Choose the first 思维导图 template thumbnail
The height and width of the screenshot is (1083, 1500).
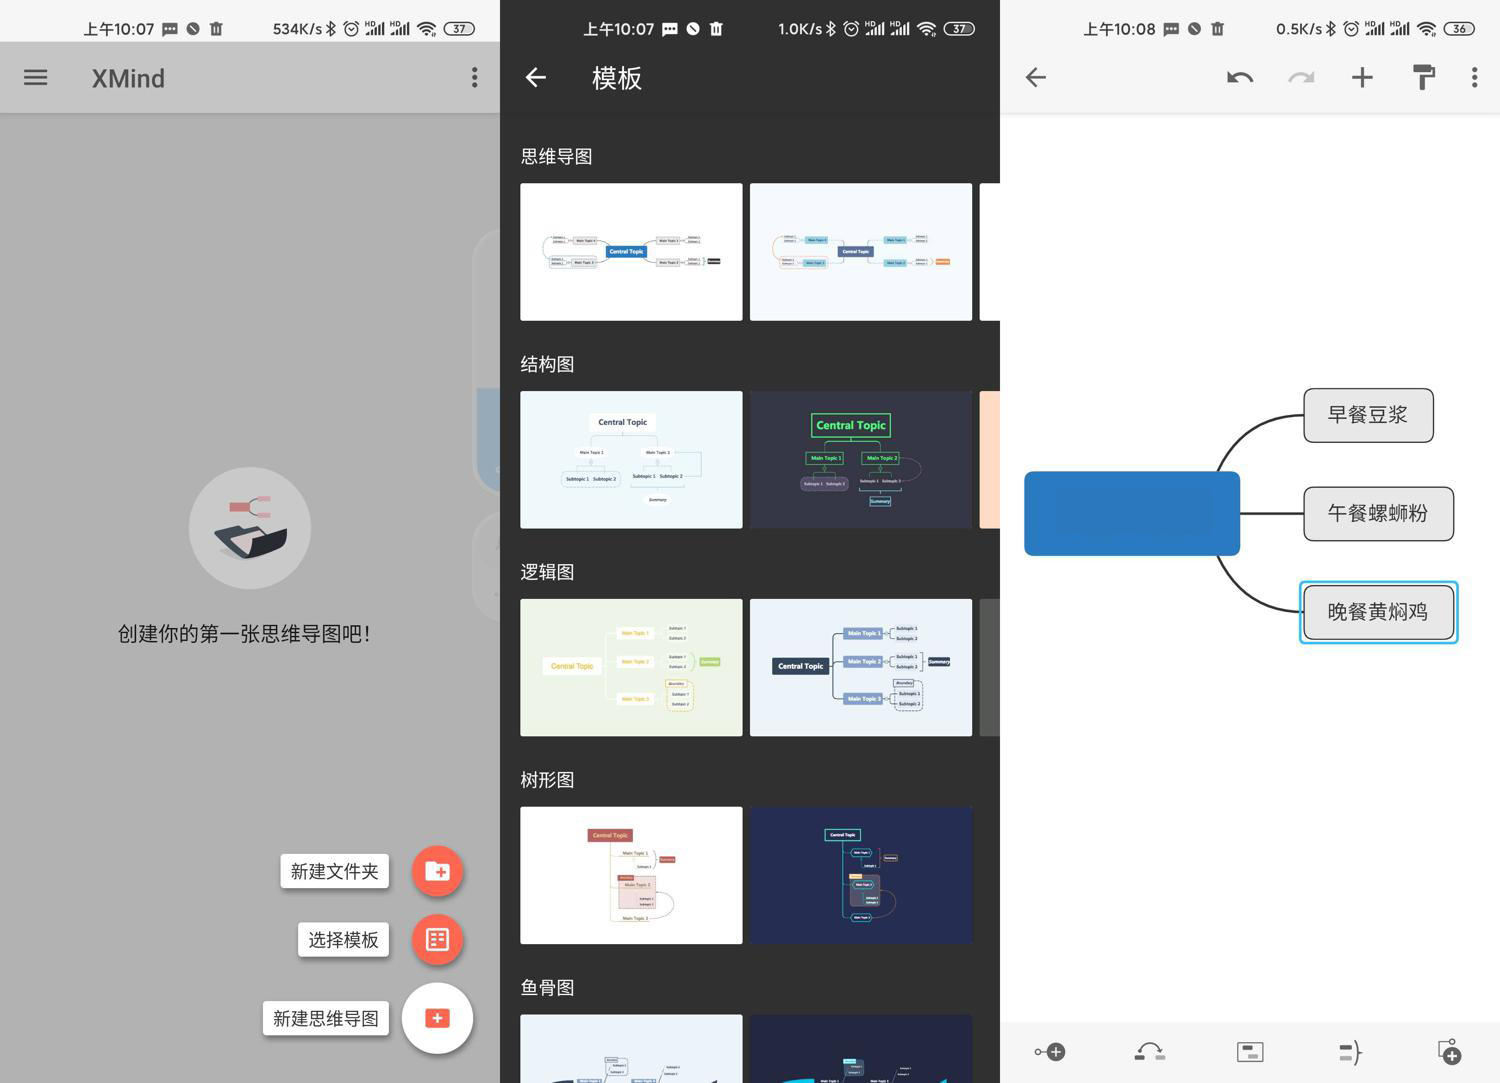[631, 251]
